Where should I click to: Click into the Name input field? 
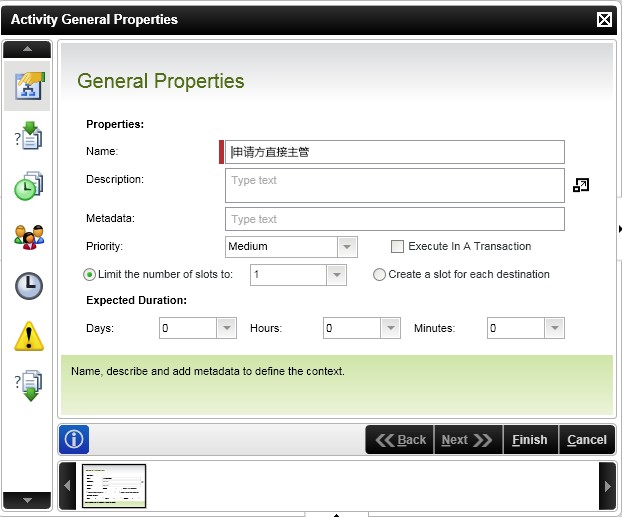click(395, 152)
